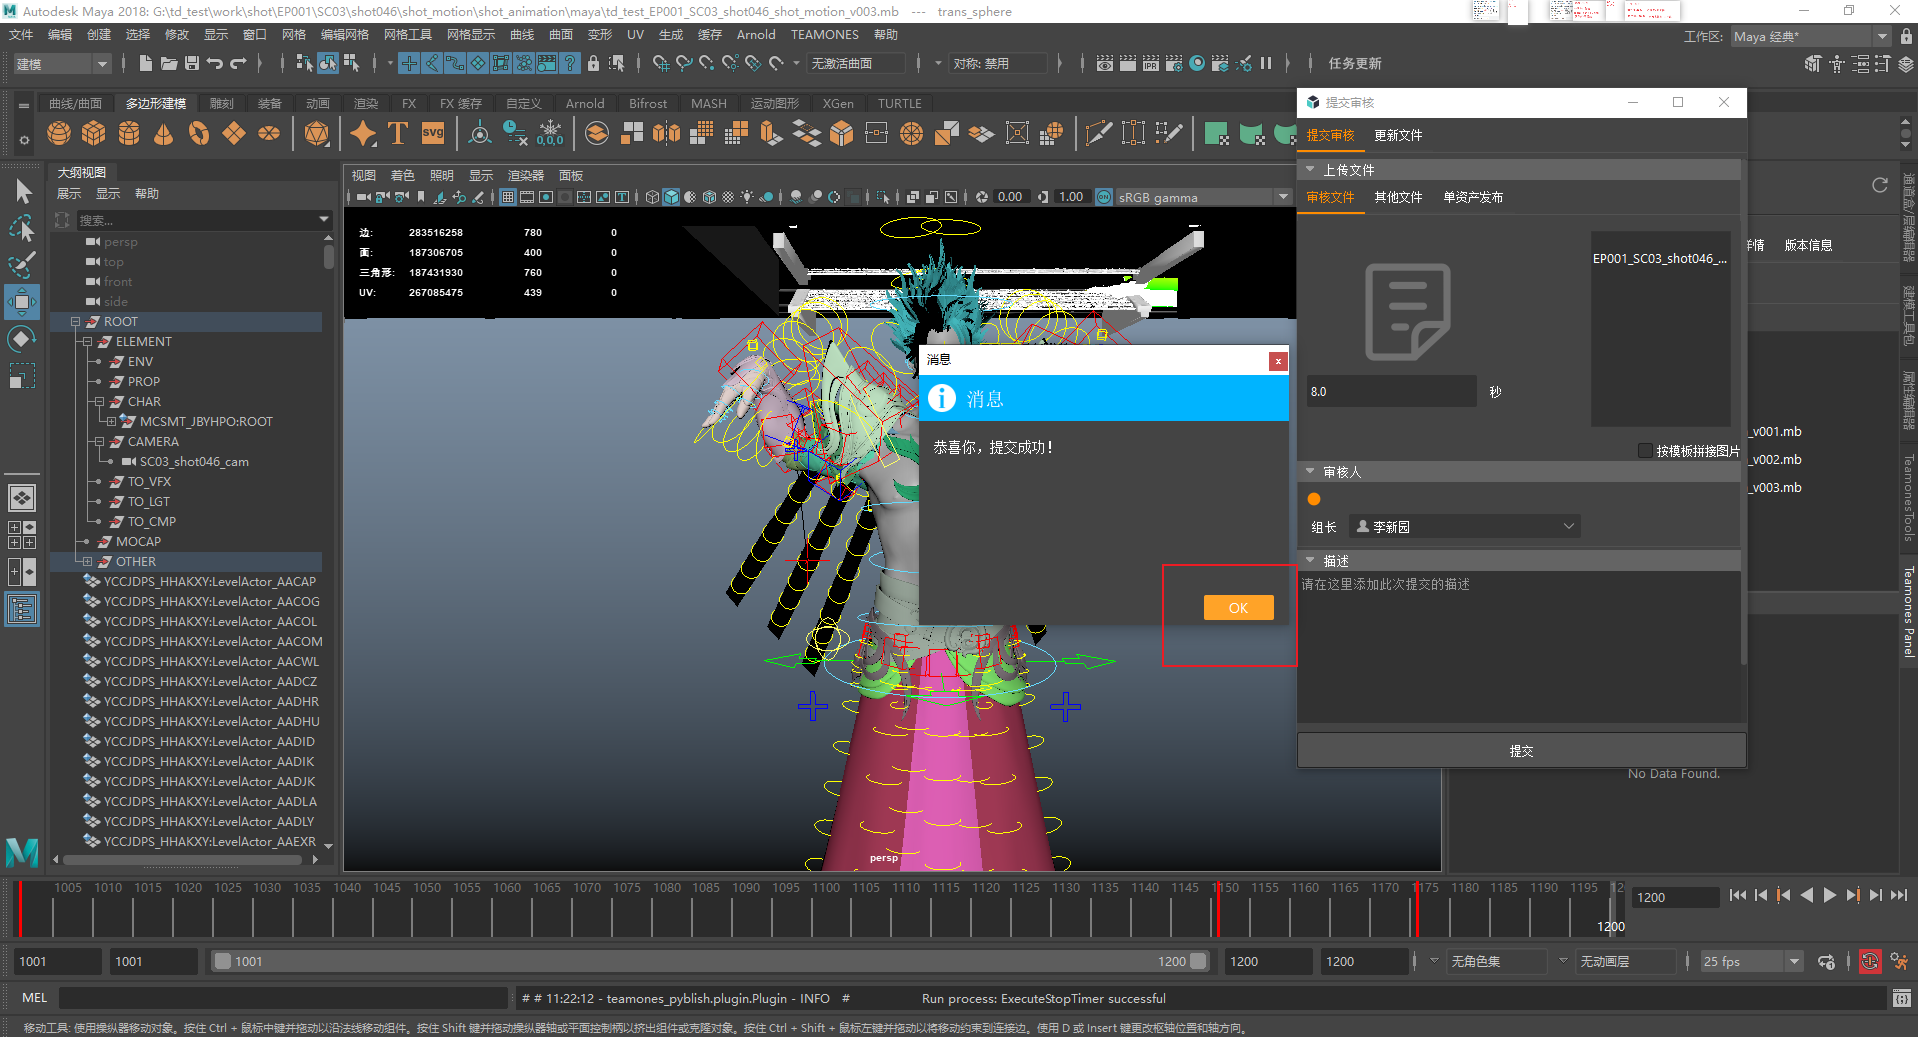
Task: Toggle the auto keyframe button
Action: tap(1869, 962)
